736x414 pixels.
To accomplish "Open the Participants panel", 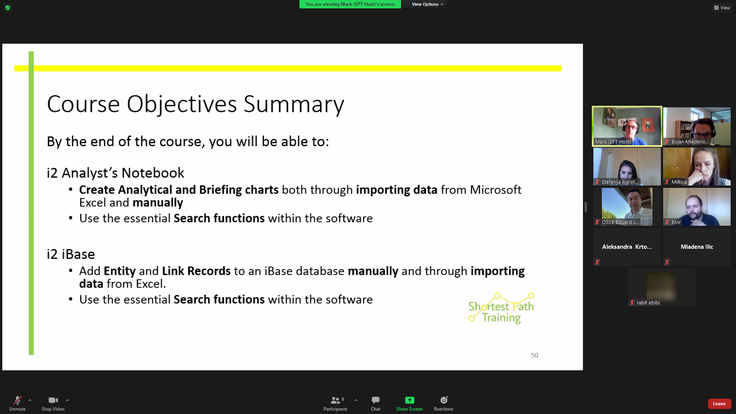I will (335, 401).
